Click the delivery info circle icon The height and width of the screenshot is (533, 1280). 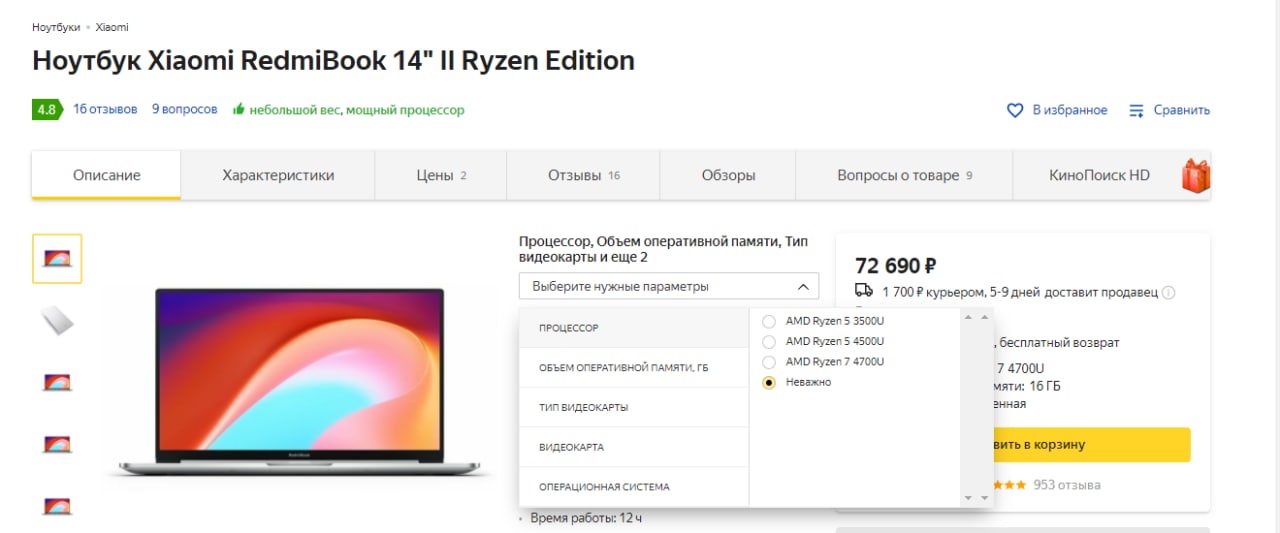[x=1169, y=293]
